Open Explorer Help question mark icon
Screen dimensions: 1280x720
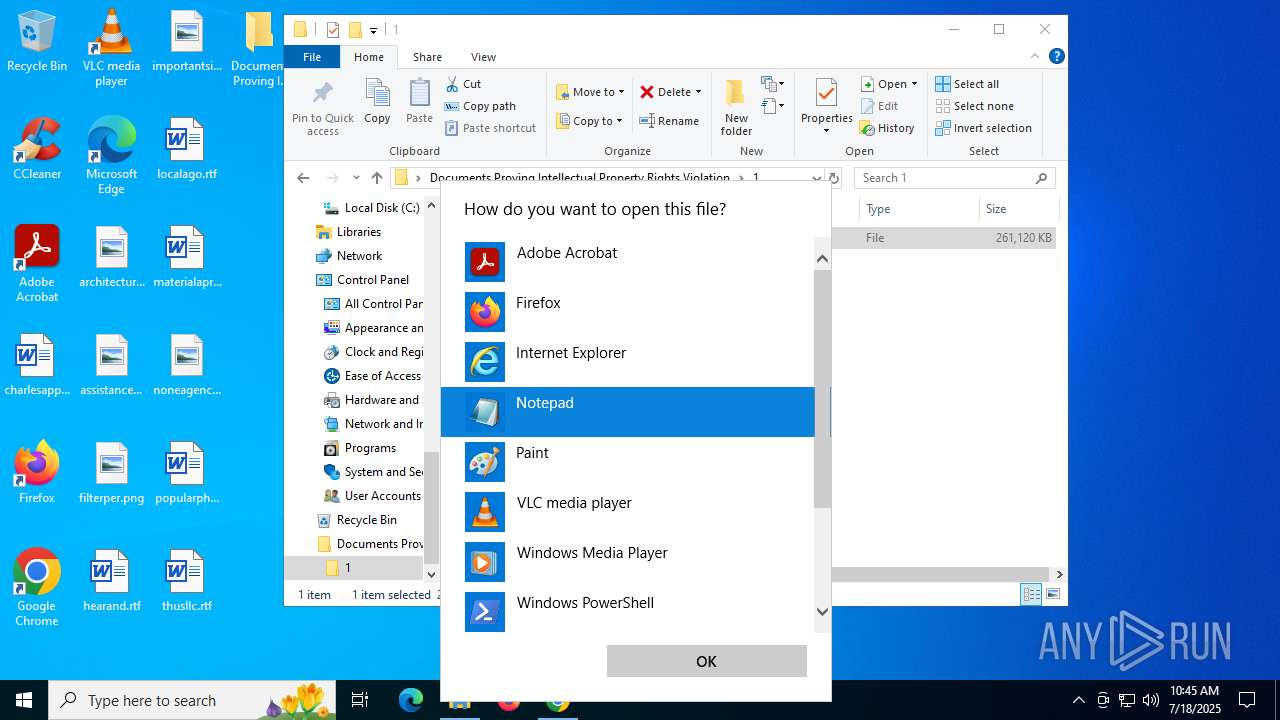point(1056,57)
